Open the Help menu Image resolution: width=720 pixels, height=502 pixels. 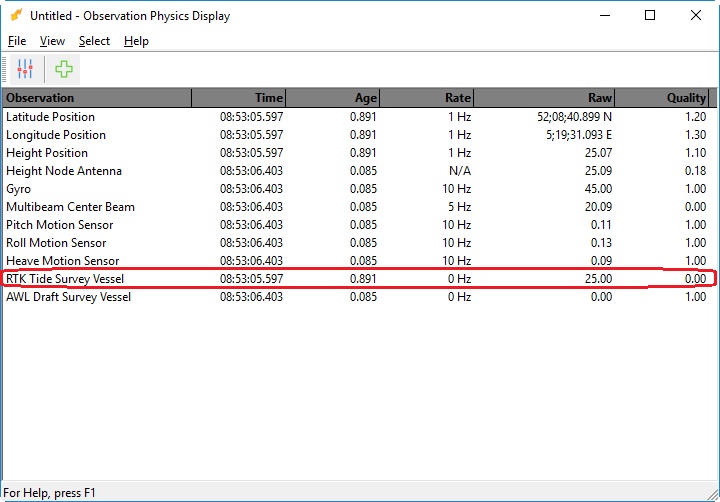136,41
